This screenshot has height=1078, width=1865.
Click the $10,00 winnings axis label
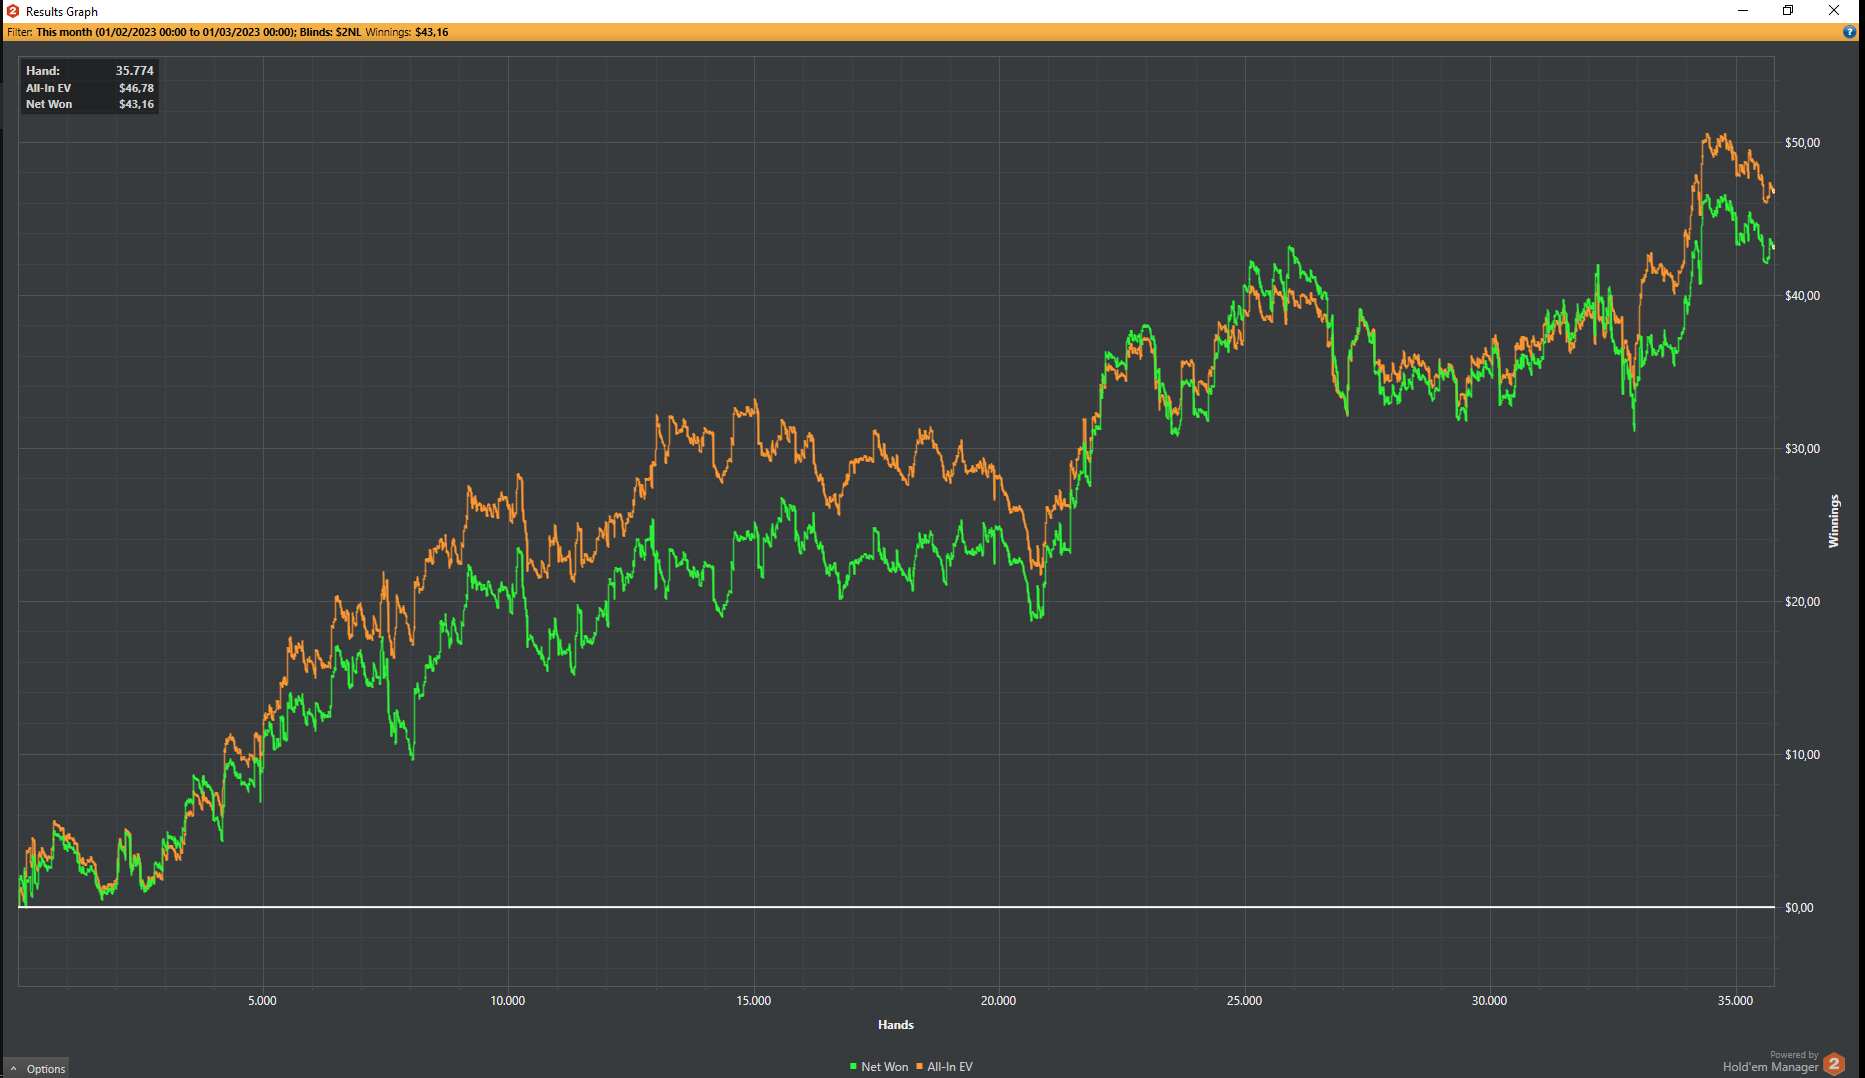coord(1803,755)
